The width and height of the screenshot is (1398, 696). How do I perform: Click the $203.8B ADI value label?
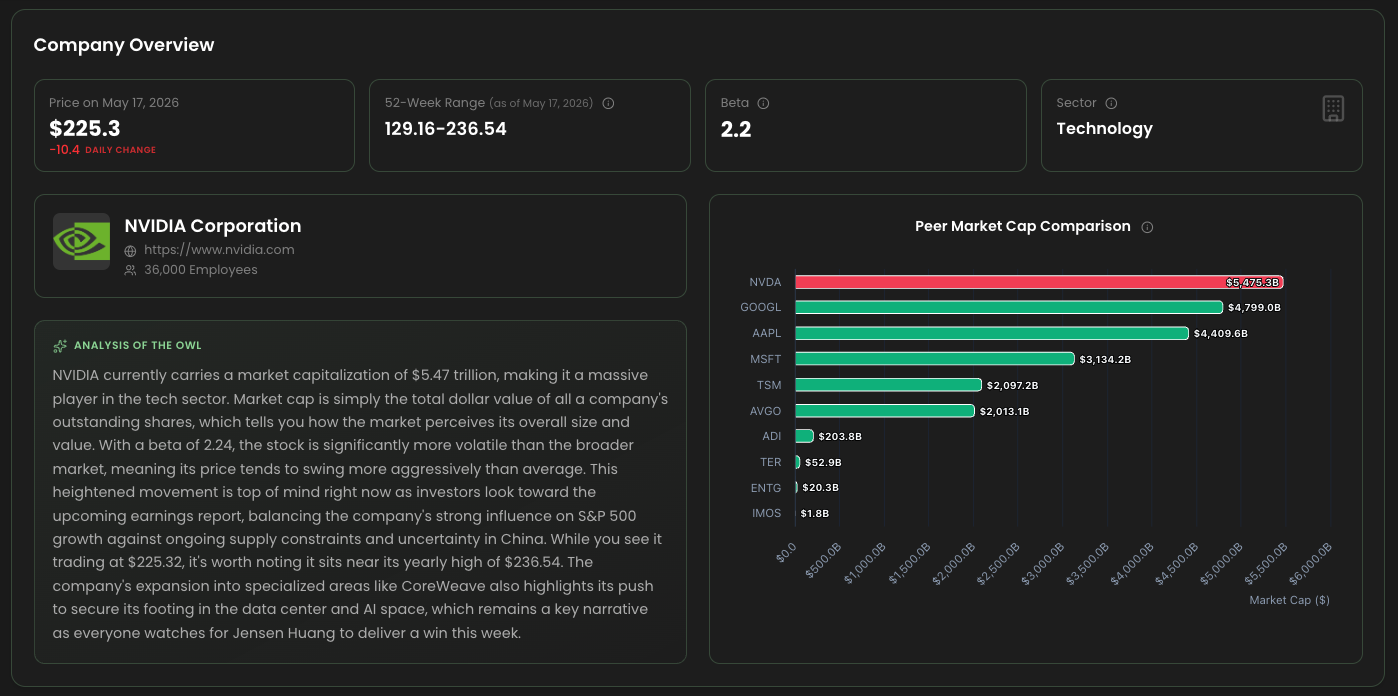840,437
